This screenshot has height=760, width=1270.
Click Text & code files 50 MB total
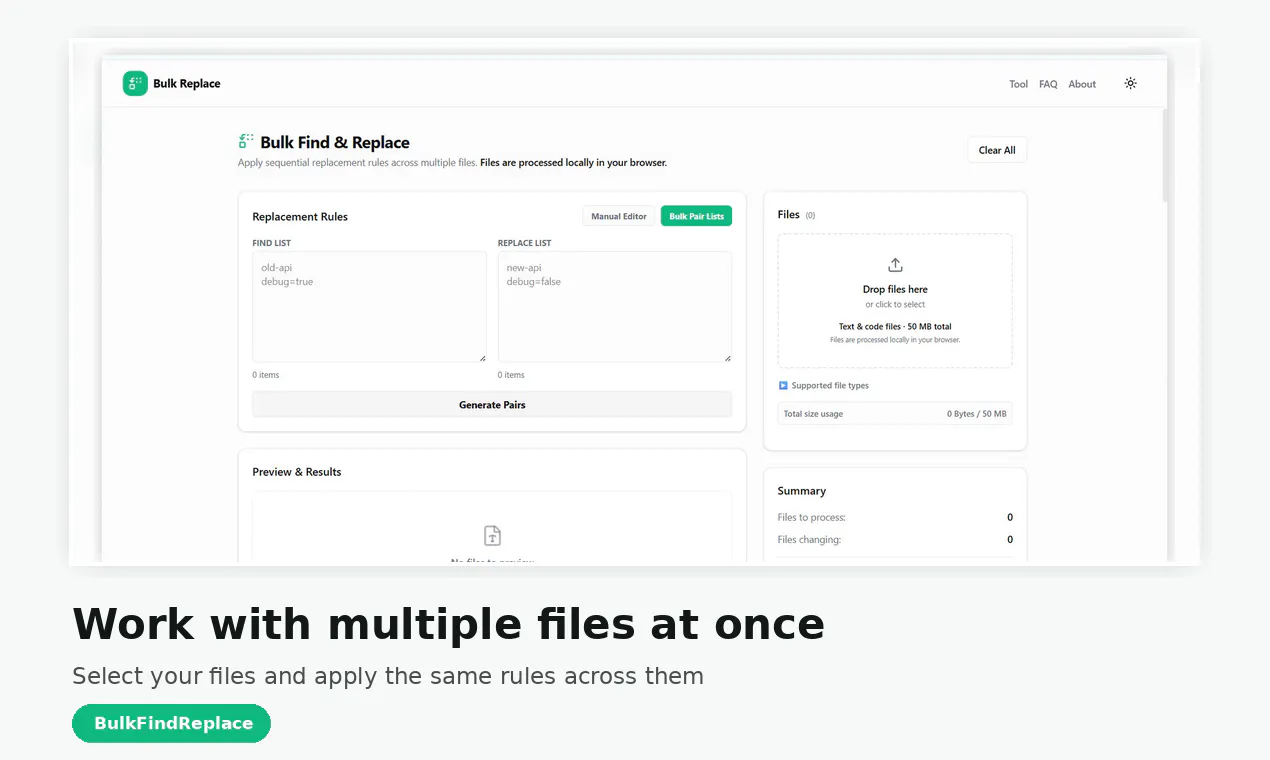[x=895, y=327]
